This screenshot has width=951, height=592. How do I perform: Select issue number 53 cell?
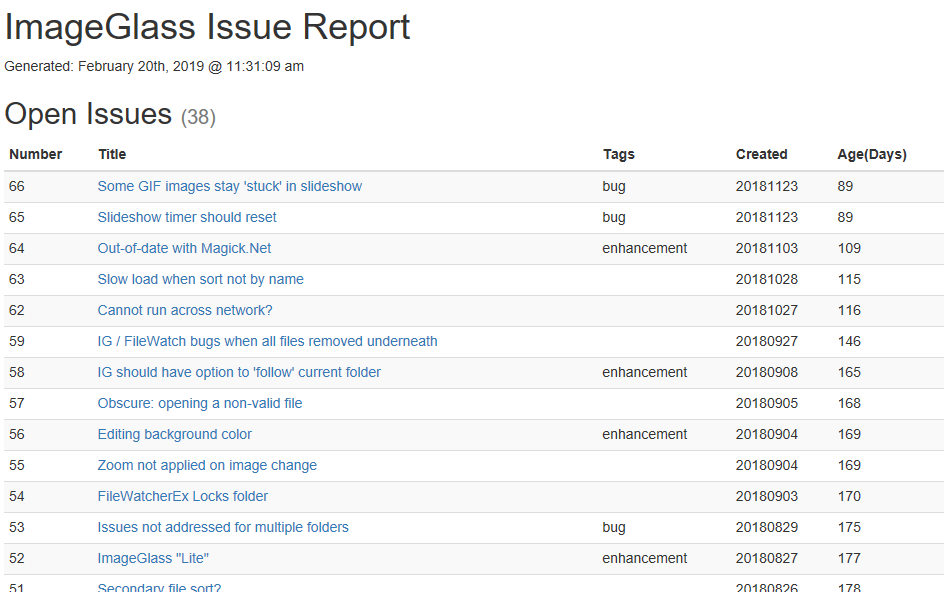coord(17,527)
